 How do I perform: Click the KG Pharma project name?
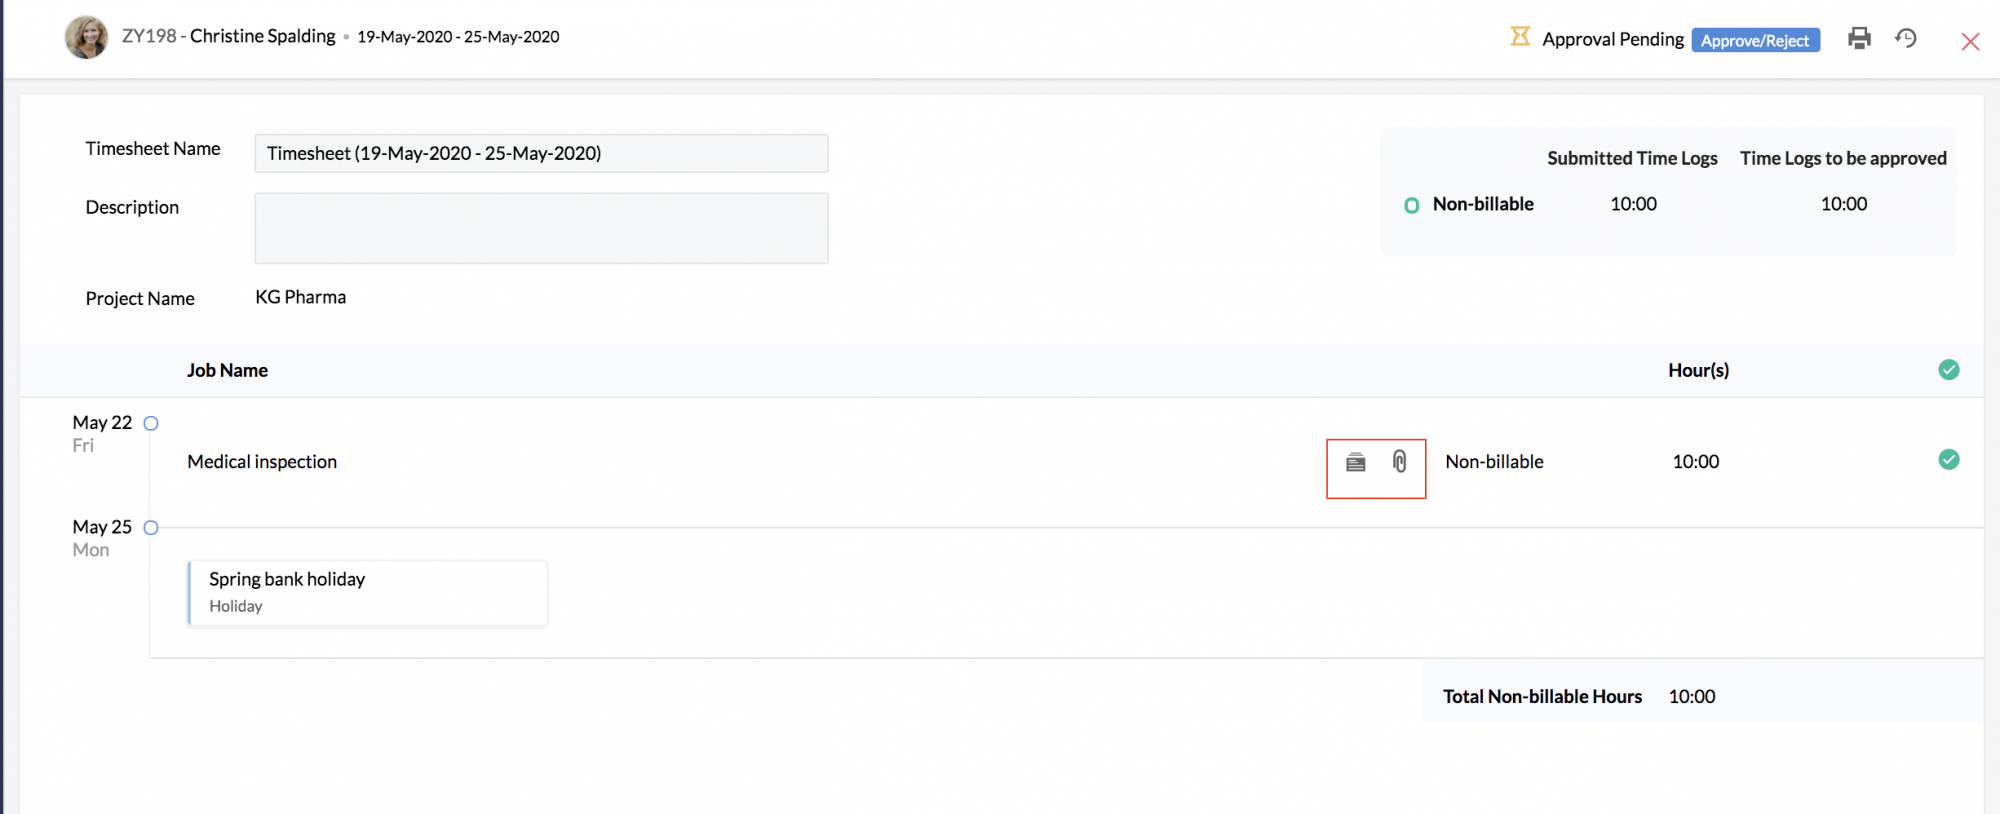301,297
